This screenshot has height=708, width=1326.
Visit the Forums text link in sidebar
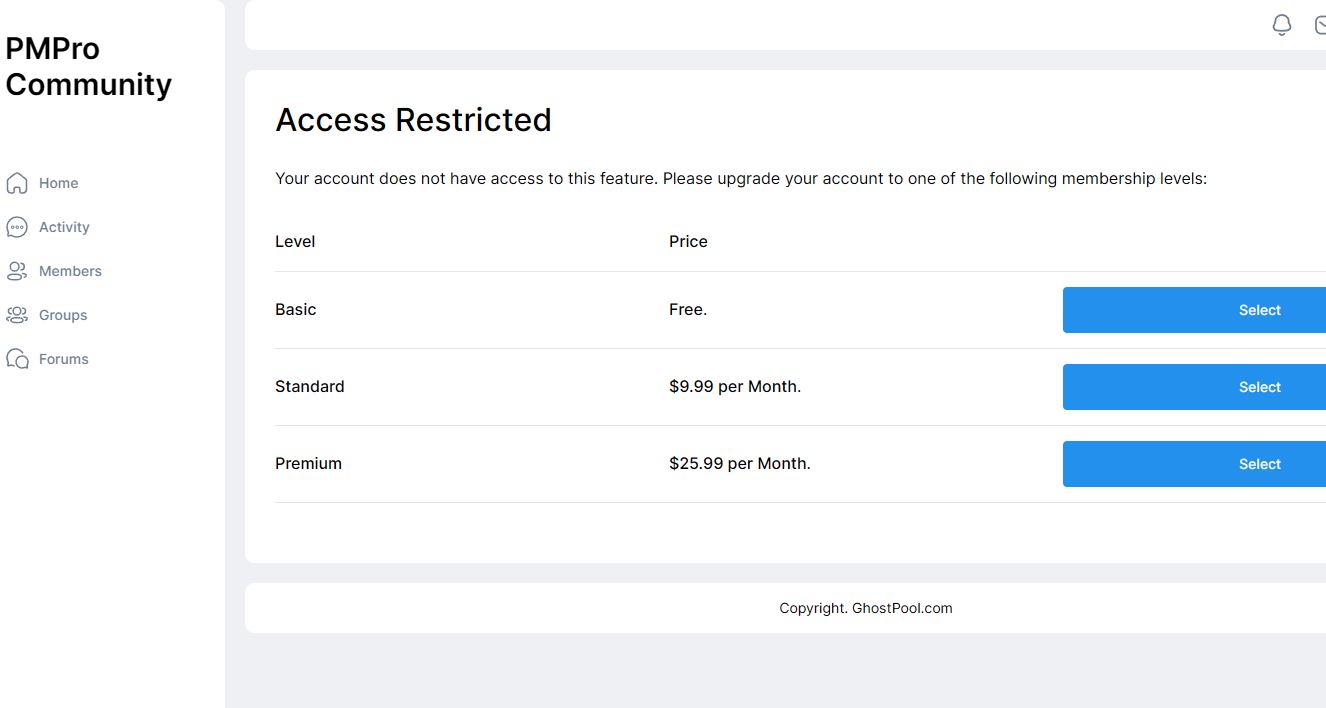64,359
